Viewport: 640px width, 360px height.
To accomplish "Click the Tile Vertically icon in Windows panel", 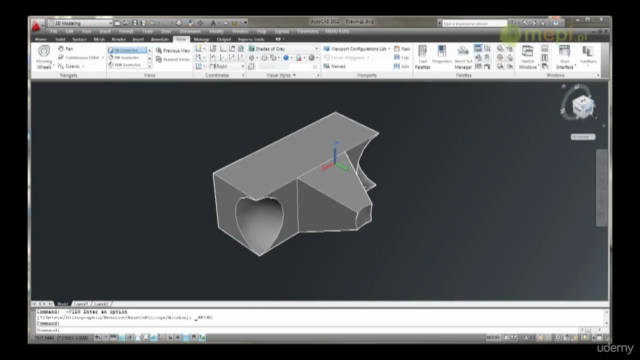I will pos(545,58).
